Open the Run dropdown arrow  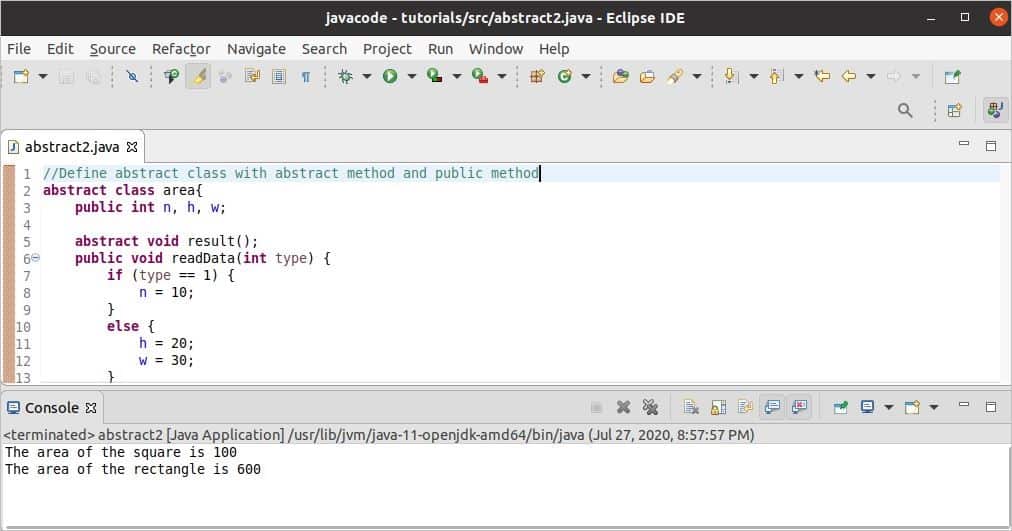click(412, 77)
